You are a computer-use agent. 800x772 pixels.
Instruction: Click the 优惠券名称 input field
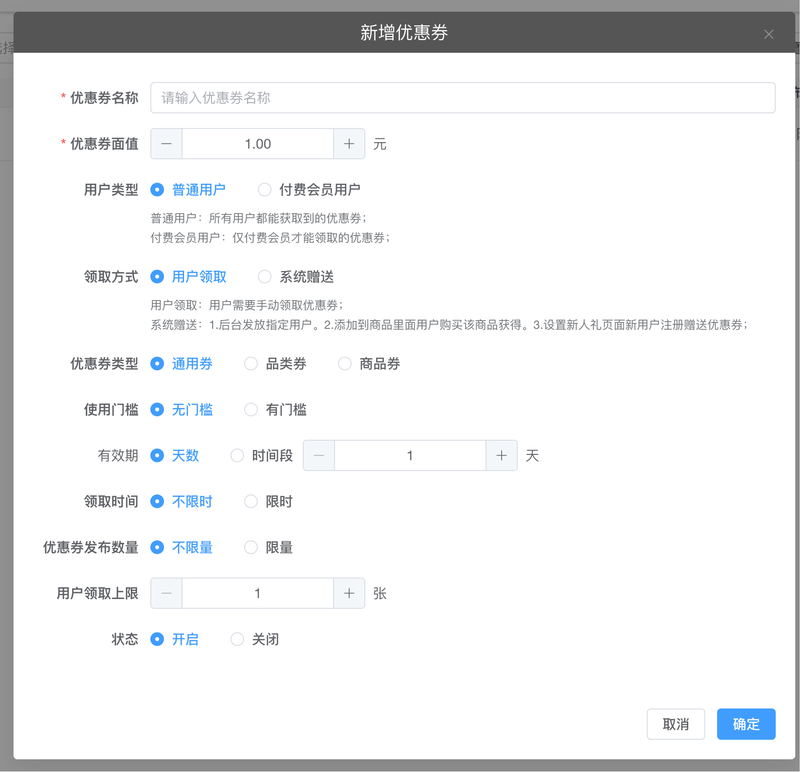(x=462, y=97)
